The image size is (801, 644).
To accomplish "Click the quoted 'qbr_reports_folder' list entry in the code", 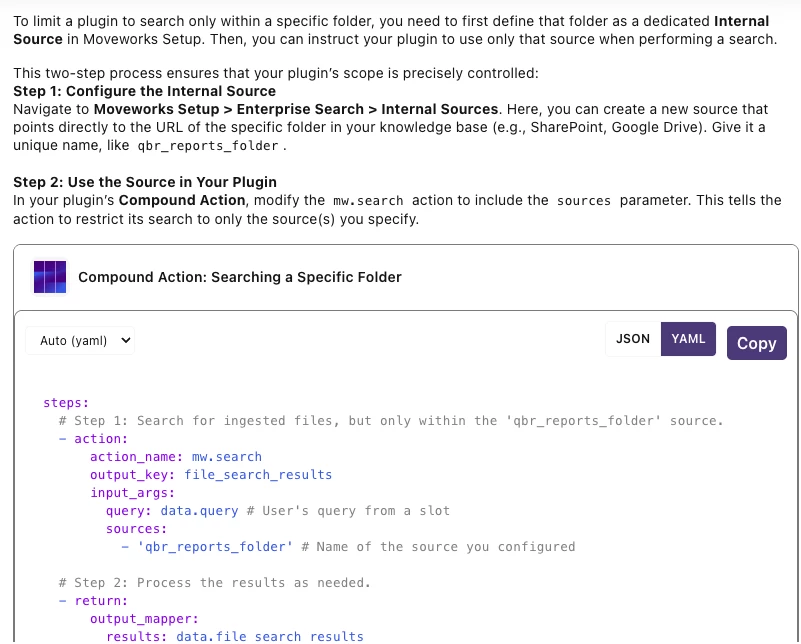I will click(x=215, y=546).
